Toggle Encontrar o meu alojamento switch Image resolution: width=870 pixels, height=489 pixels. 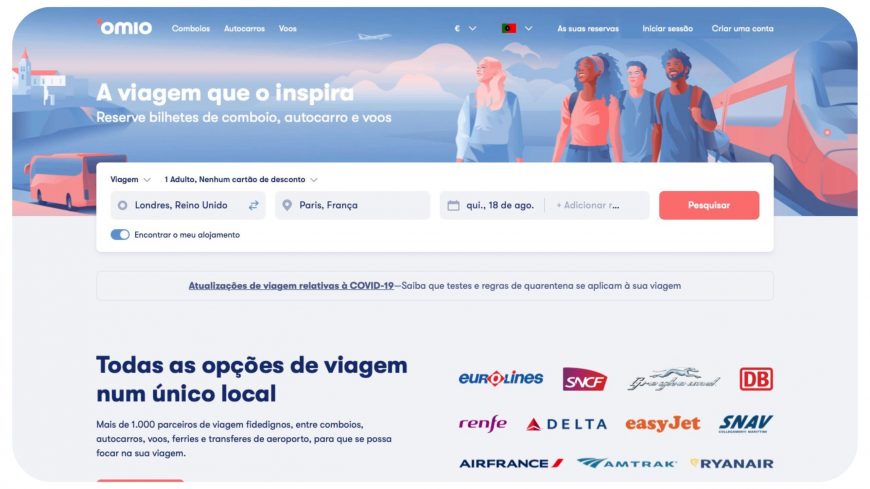click(120, 235)
